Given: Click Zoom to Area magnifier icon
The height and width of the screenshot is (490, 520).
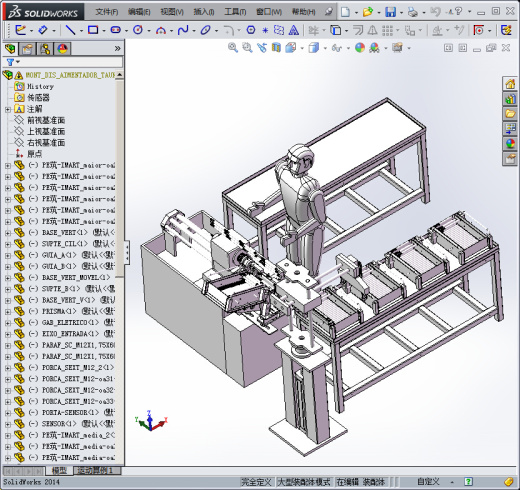Looking at the screenshot, I should pyautogui.click(x=247, y=48).
